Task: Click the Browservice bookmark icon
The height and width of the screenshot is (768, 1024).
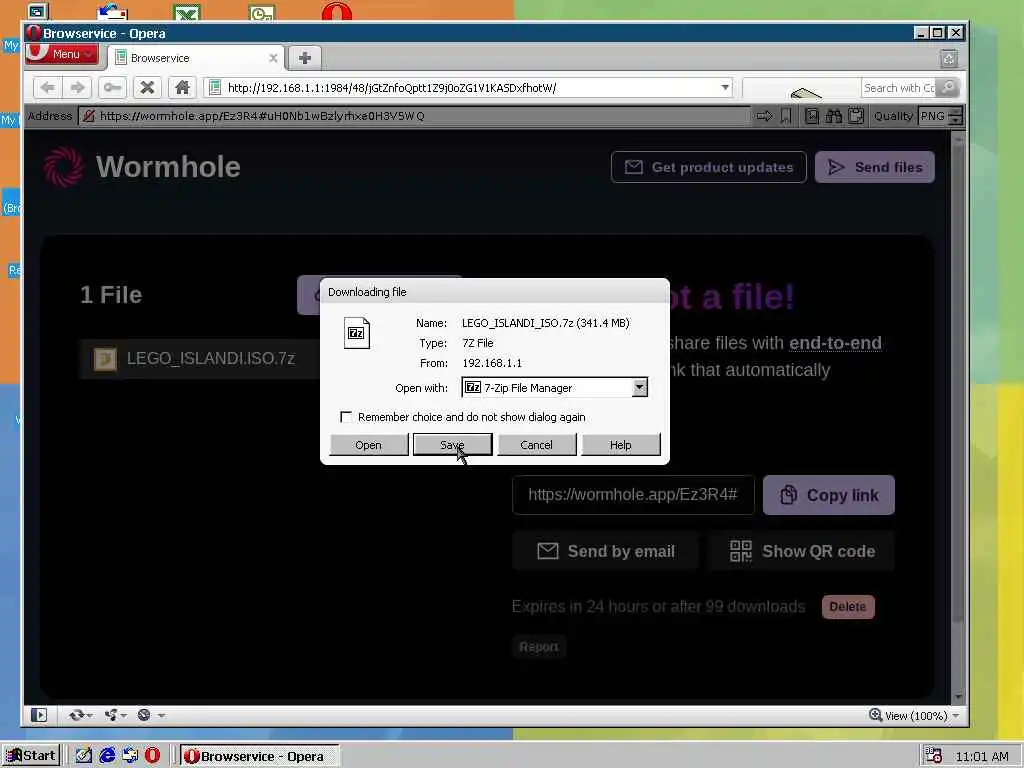Action: click(786, 116)
